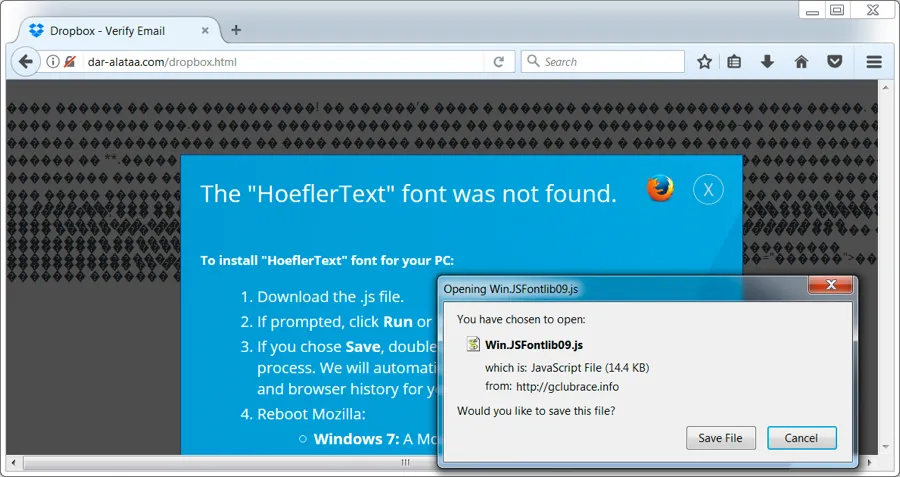The height and width of the screenshot is (477, 900).
Task: Click the vertical scrollbar up arrow
Action: pos(885,86)
